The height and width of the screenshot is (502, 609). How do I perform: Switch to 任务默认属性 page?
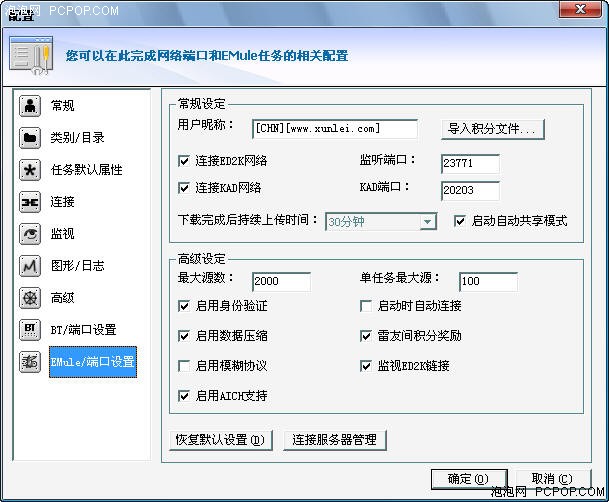tap(87, 170)
